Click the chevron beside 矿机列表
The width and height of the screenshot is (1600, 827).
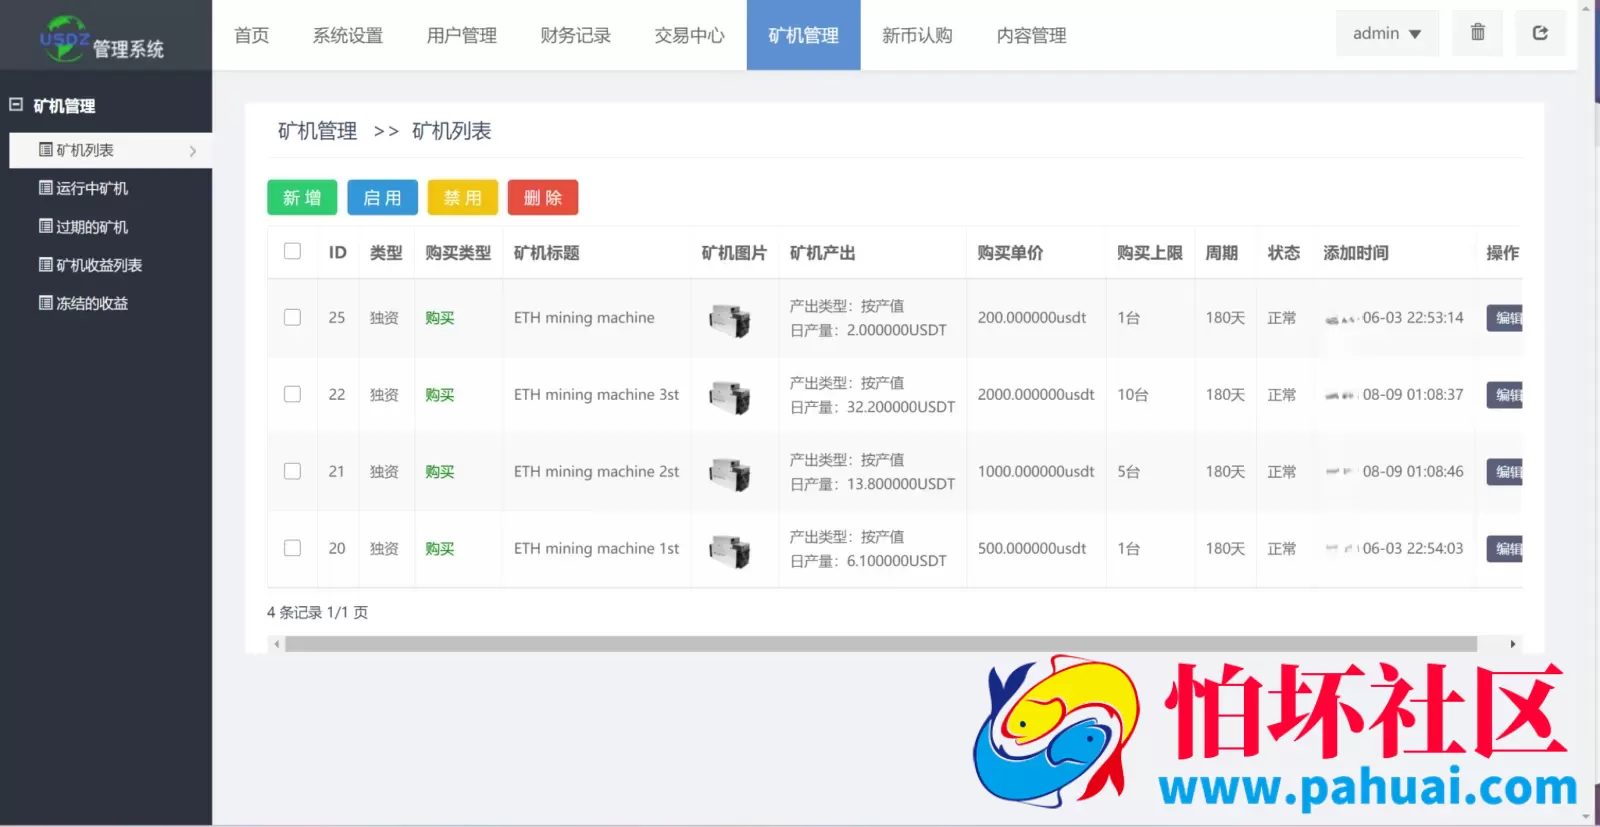pos(193,151)
